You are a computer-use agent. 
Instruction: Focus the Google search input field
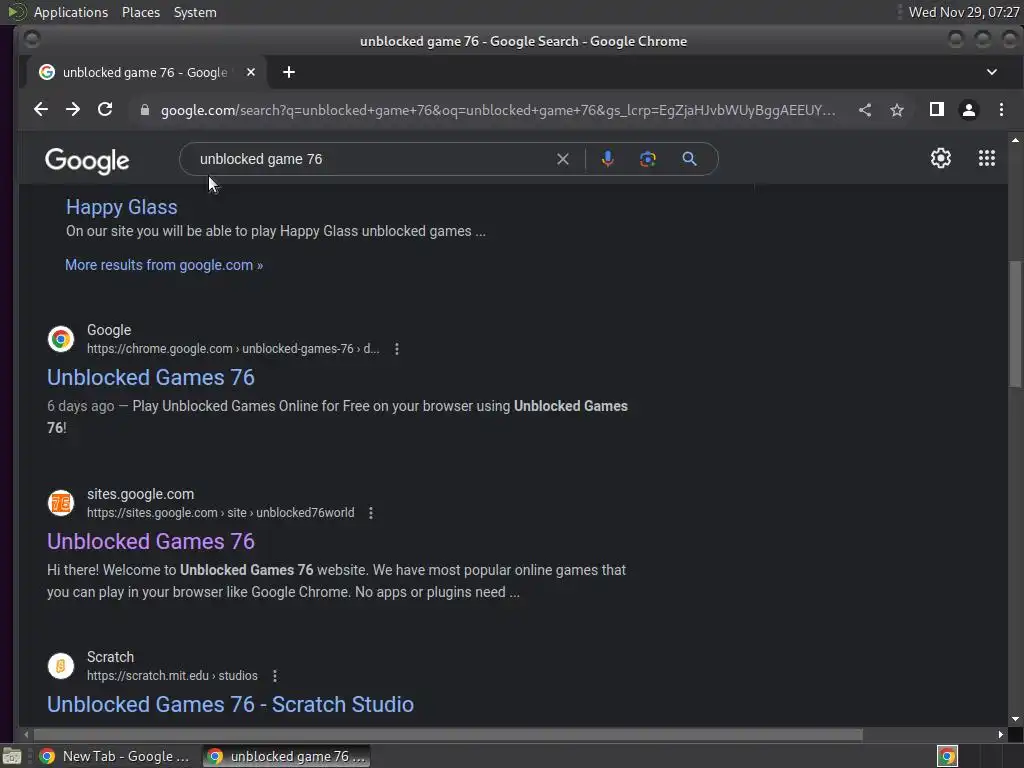pos(372,159)
